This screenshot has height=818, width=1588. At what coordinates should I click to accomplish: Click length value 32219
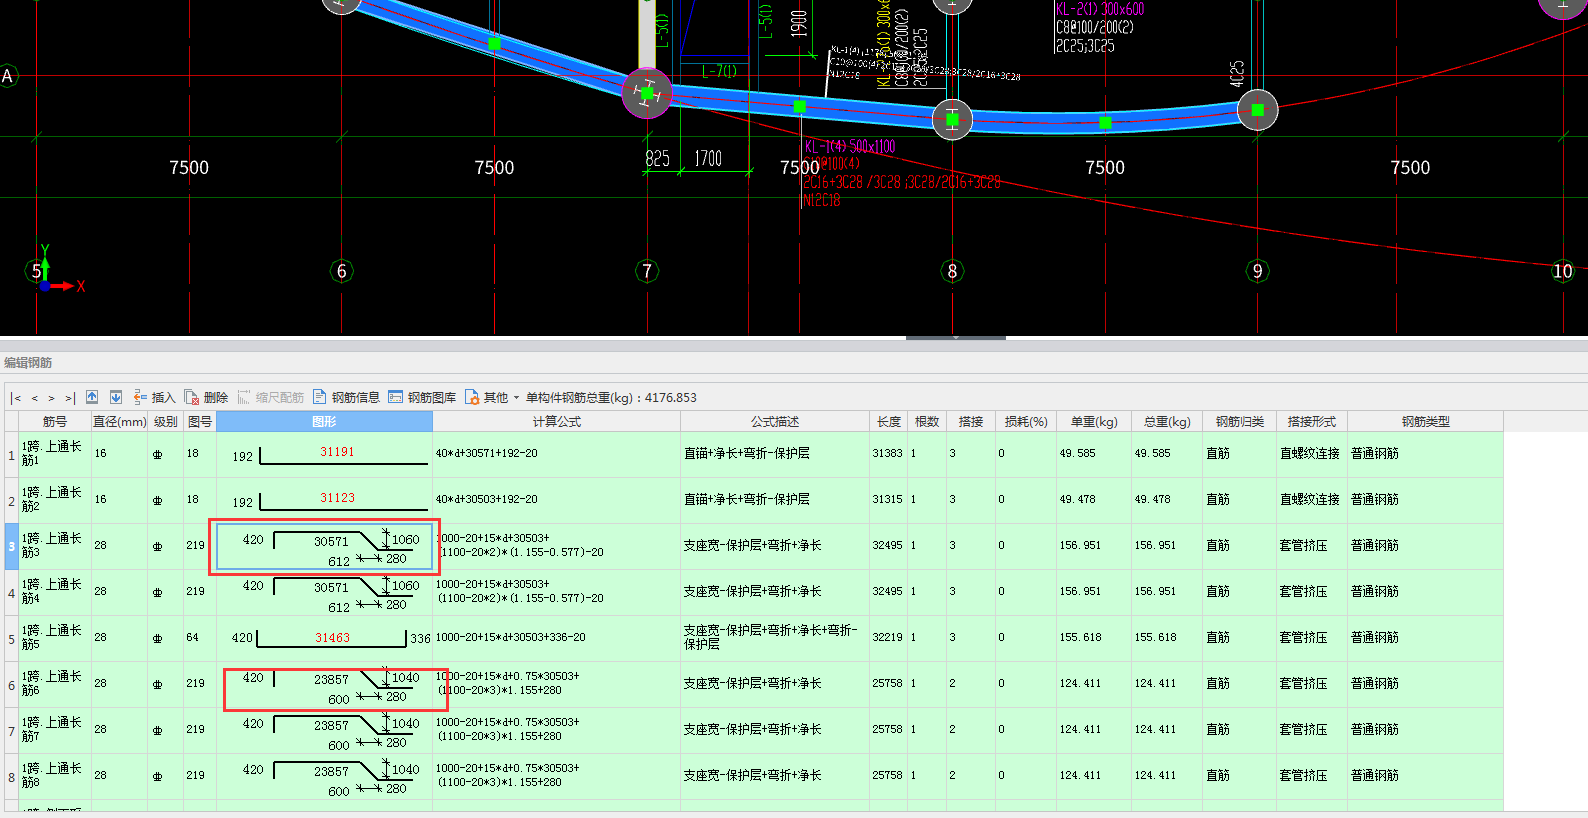(x=887, y=638)
